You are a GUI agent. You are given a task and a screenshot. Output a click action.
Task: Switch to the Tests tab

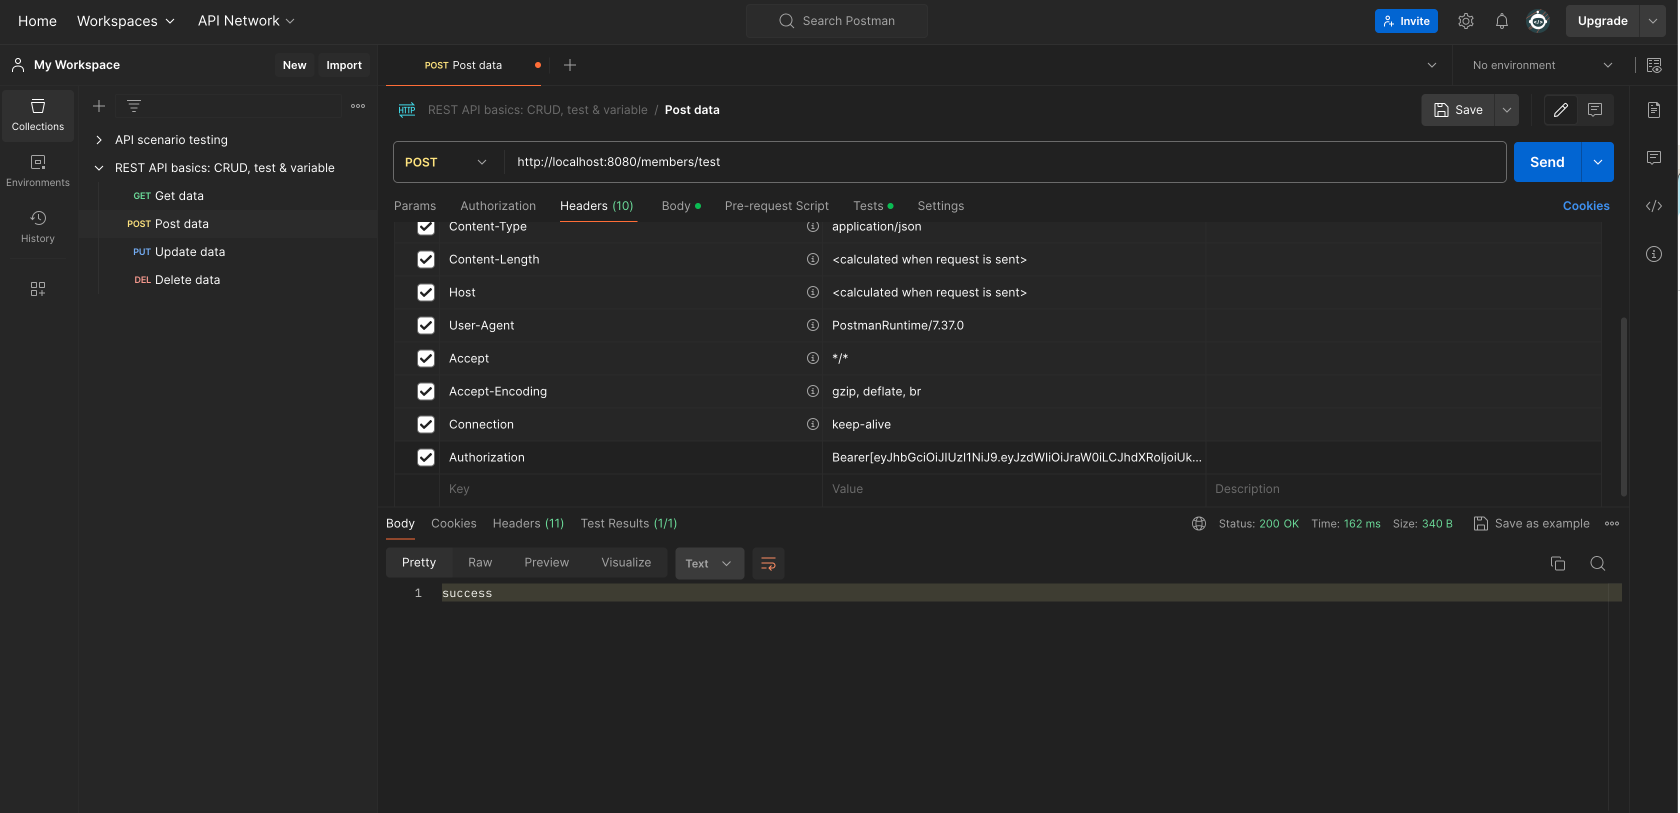tap(873, 206)
